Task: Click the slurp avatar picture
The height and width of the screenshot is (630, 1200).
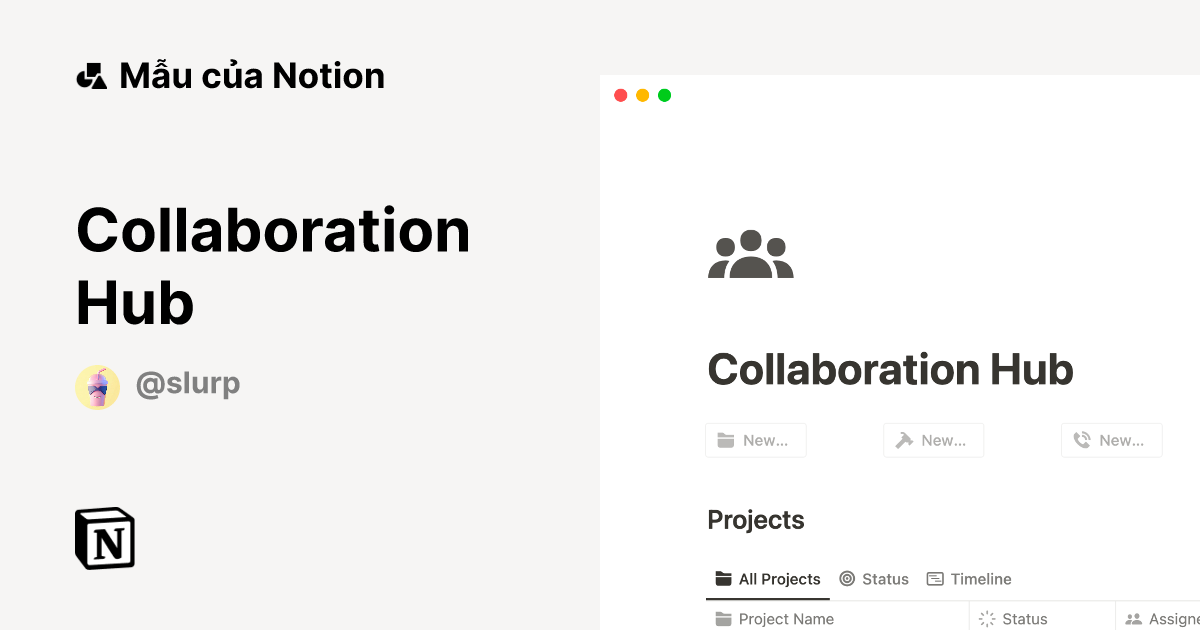Action: 97,386
